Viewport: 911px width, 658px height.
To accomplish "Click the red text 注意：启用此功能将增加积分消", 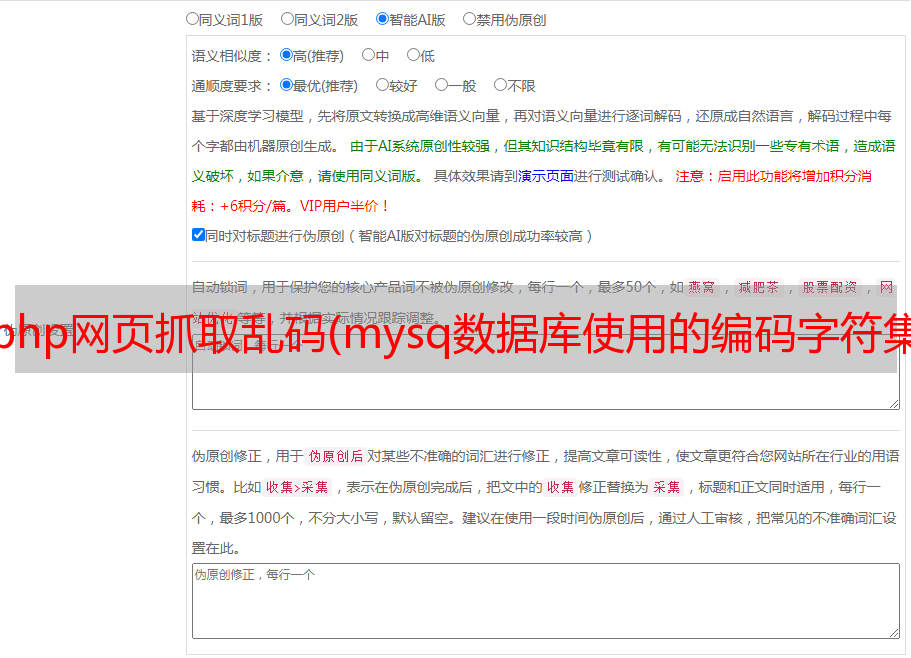I will pos(773,176).
